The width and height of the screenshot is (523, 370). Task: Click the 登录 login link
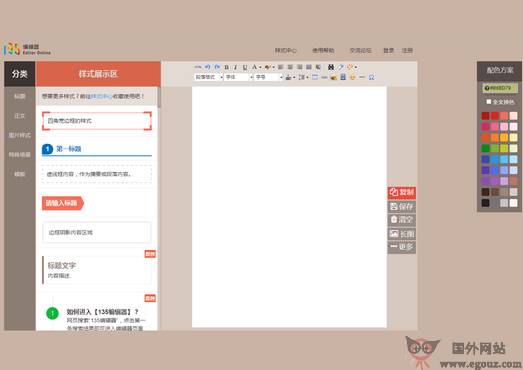pos(389,50)
